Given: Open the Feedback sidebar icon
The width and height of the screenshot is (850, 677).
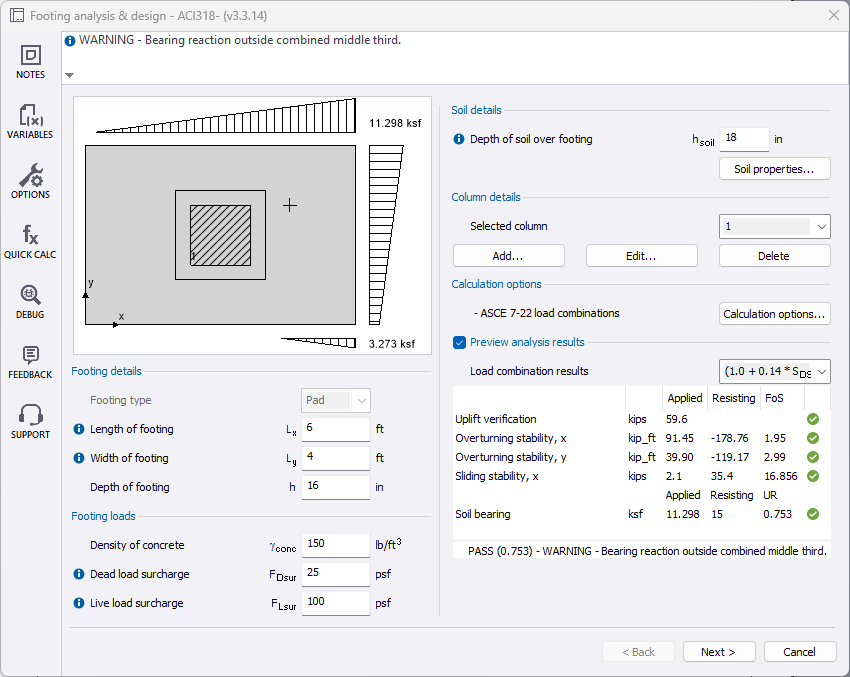Looking at the screenshot, I should (x=30, y=361).
